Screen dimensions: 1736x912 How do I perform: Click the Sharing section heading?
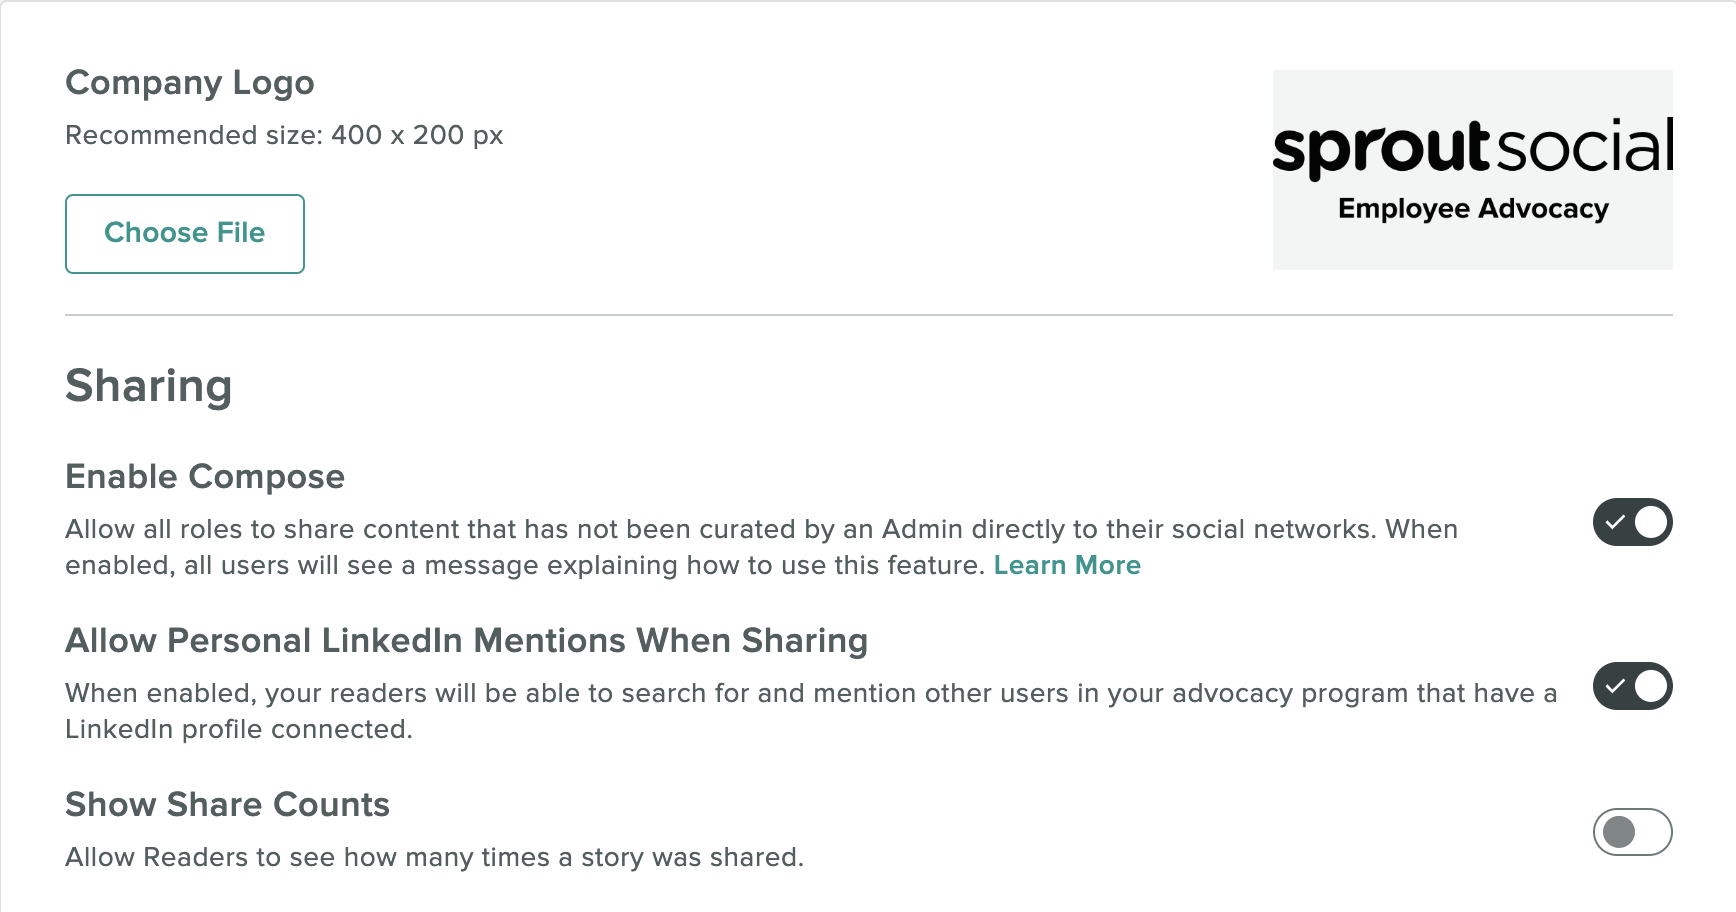pos(149,387)
